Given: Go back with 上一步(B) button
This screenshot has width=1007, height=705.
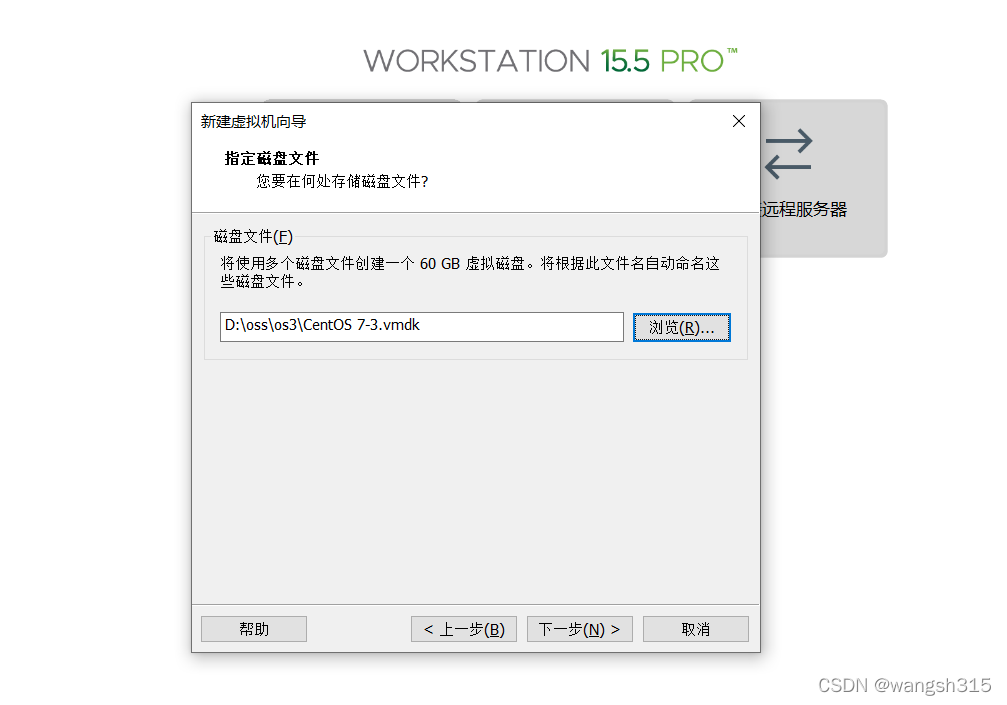Looking at the screenshot, I should click(464, 629).
